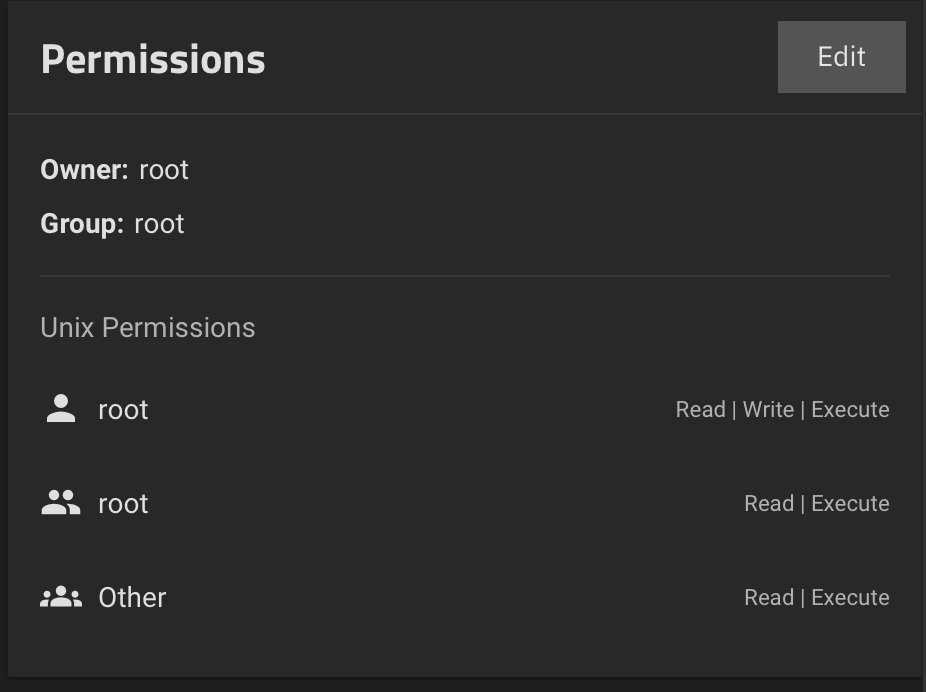
Task: Click the three-person Other users icon
Action: coord(61,597)
